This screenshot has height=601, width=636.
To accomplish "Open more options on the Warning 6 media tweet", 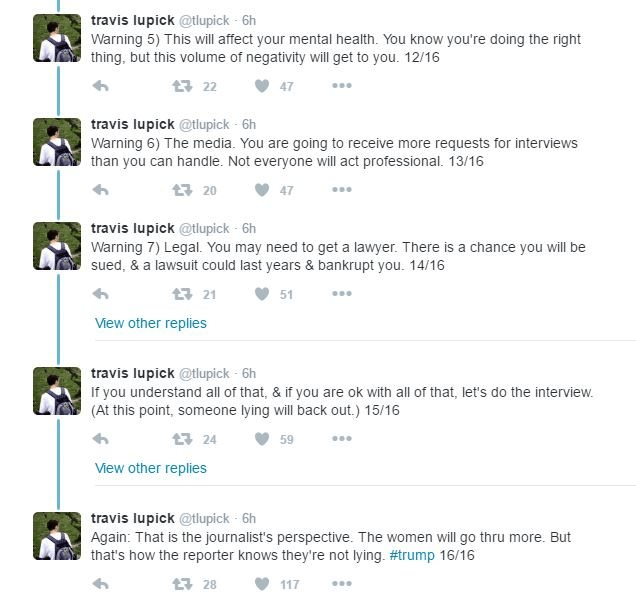I will (342, 190).
